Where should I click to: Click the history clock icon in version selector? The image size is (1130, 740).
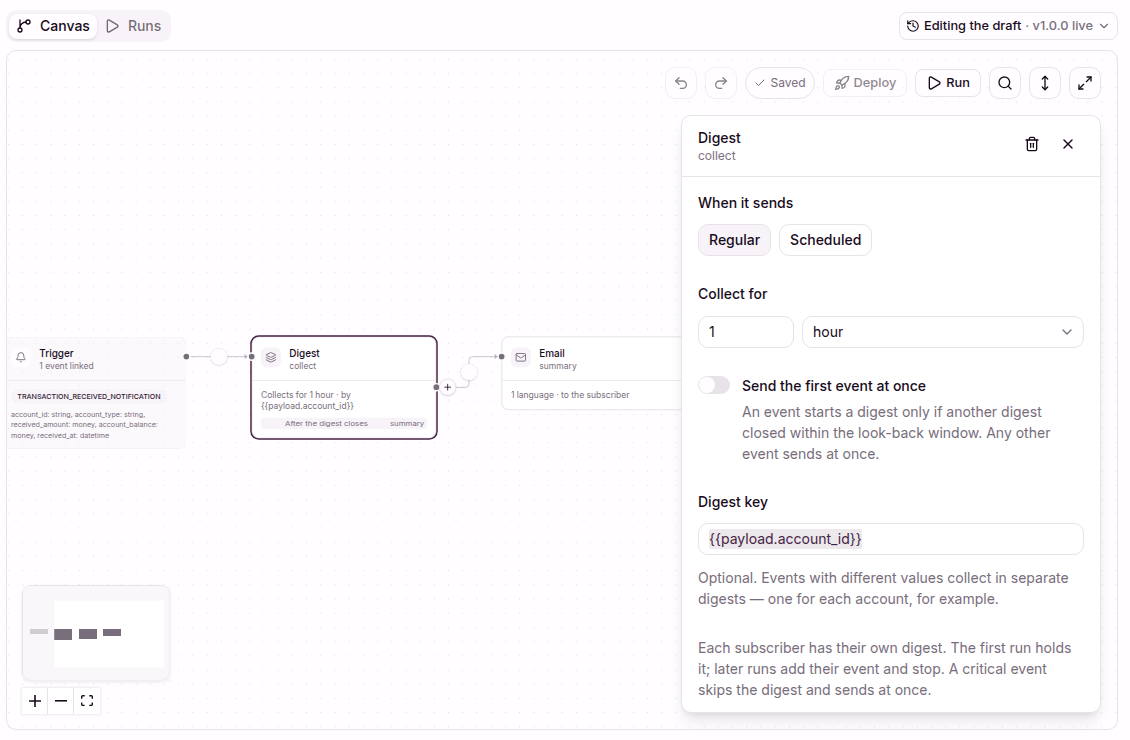pyautogui.click(x=912, y=26)
